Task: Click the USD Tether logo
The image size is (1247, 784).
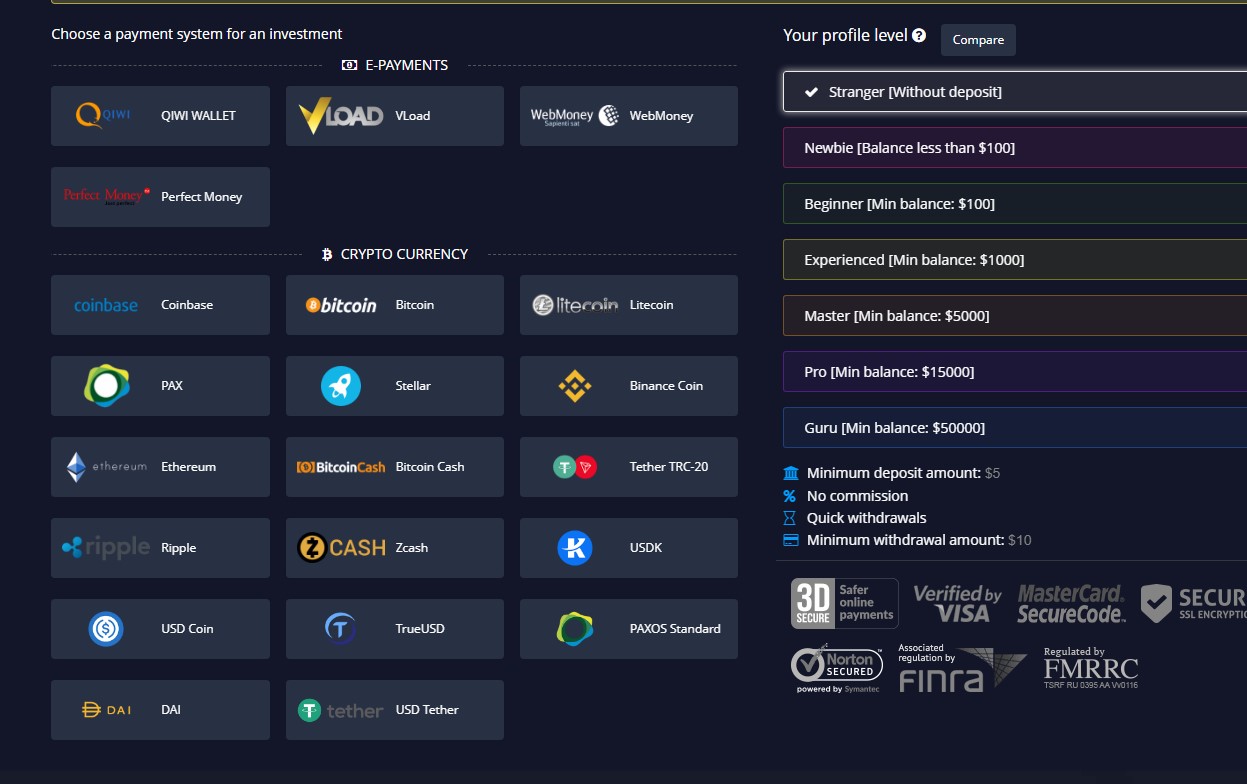Action: (341, 710)
